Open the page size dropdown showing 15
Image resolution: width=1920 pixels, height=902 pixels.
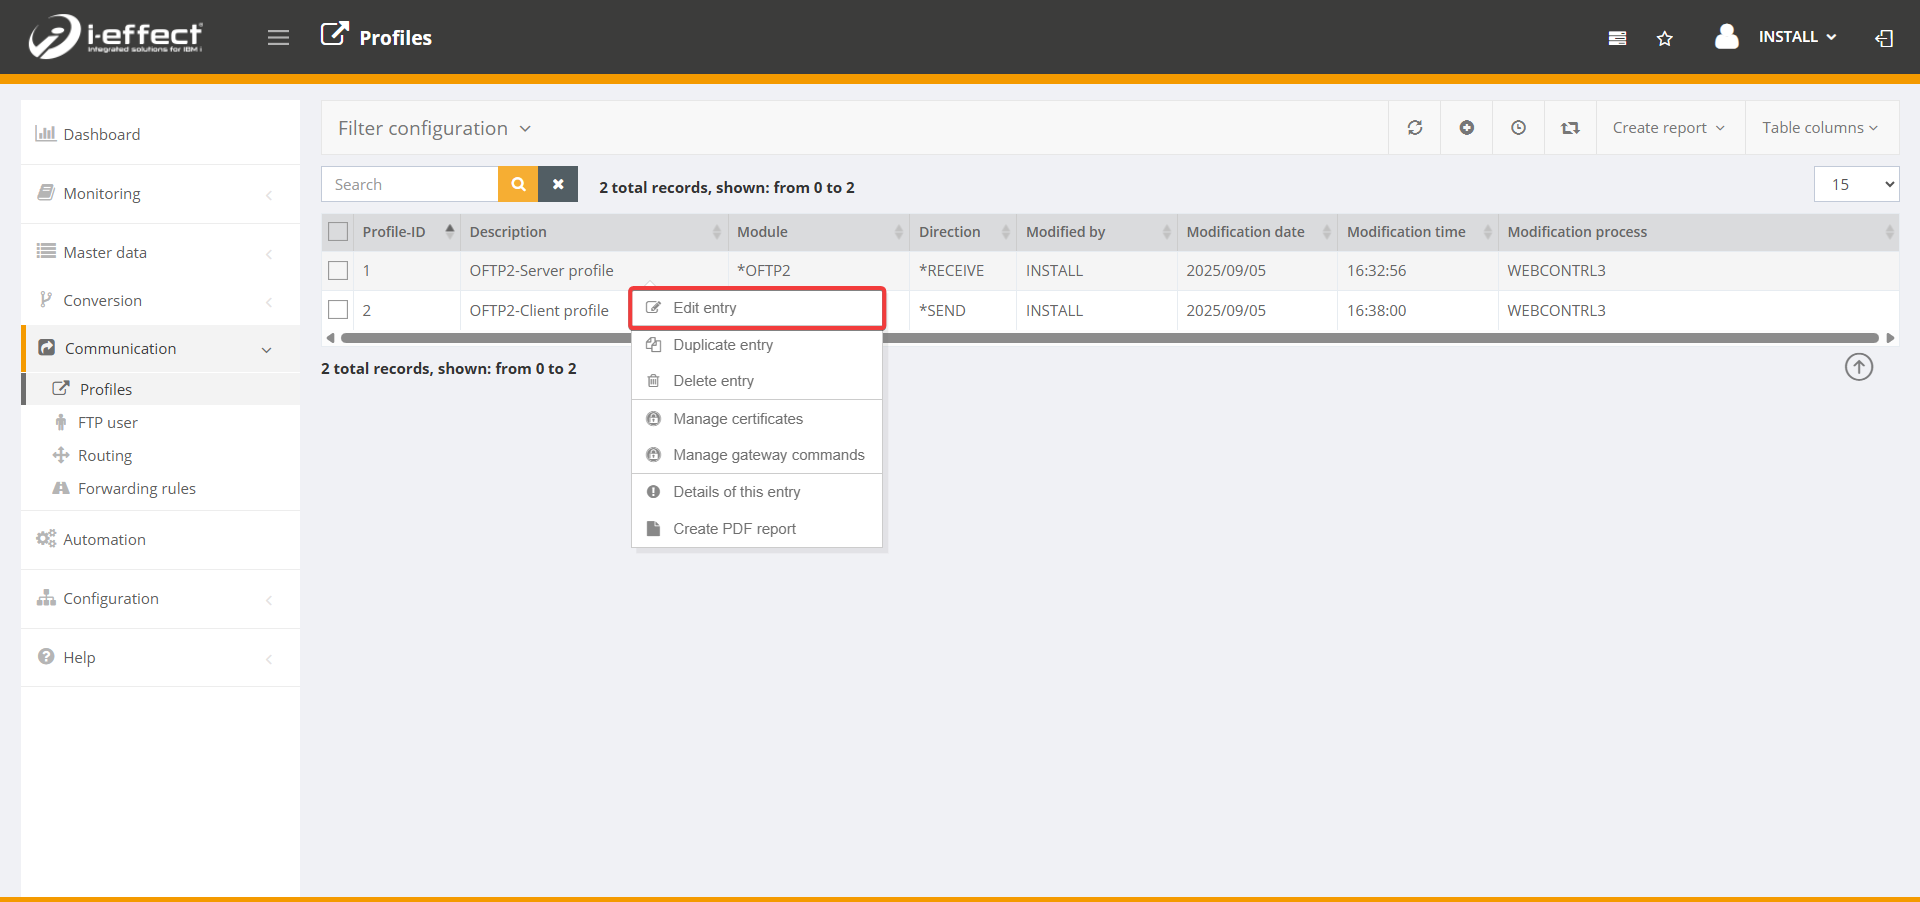1855,184
